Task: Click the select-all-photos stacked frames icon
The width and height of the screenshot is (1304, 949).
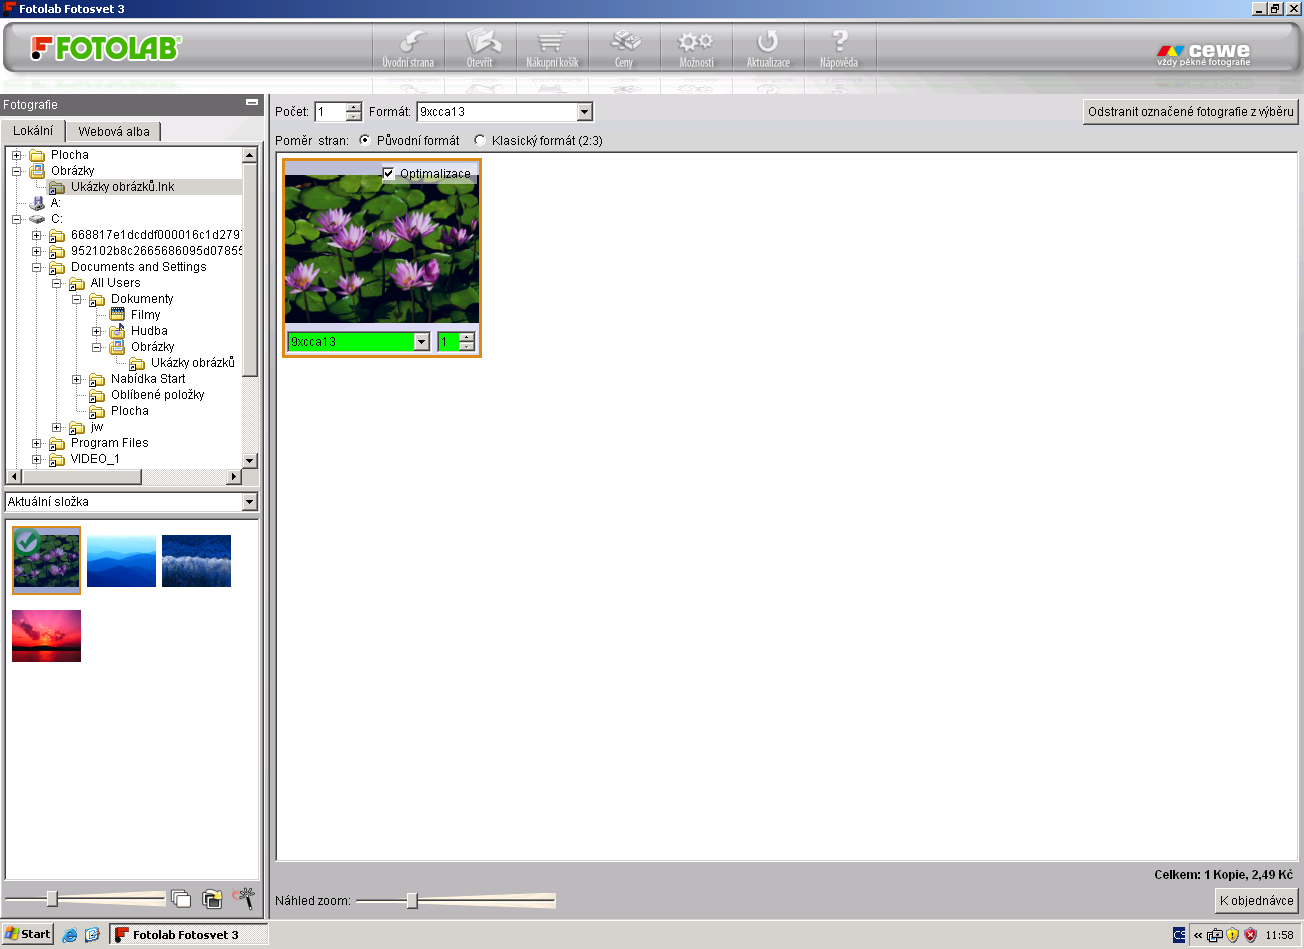Action: [x=181, y=898]
